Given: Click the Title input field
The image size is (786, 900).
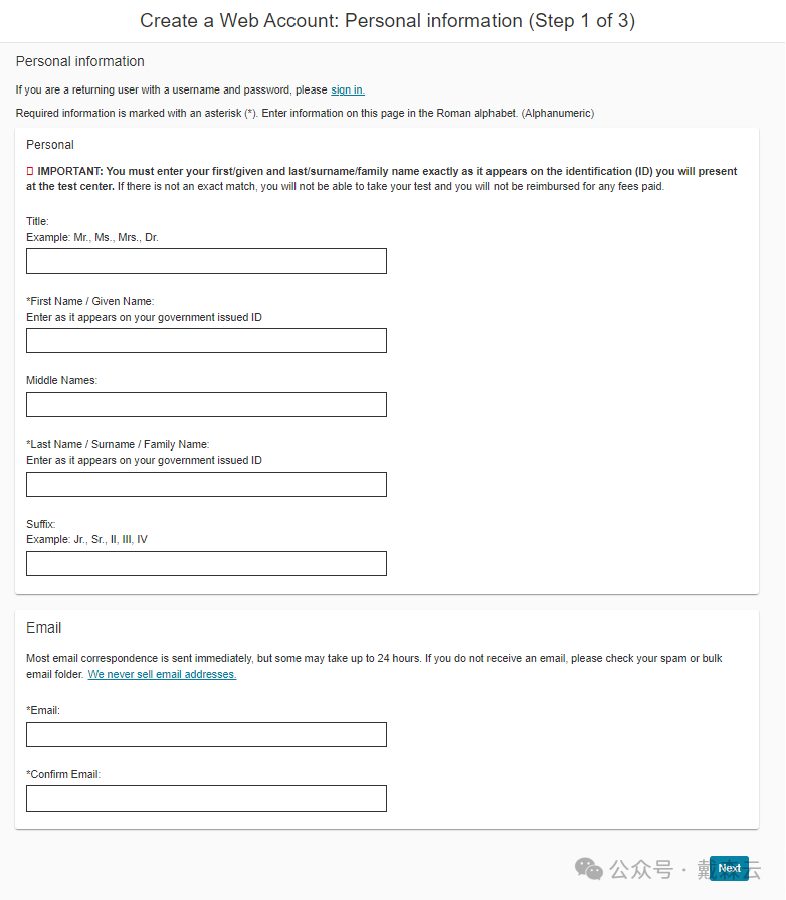Looking at the screenshot, I should [206, 261].
